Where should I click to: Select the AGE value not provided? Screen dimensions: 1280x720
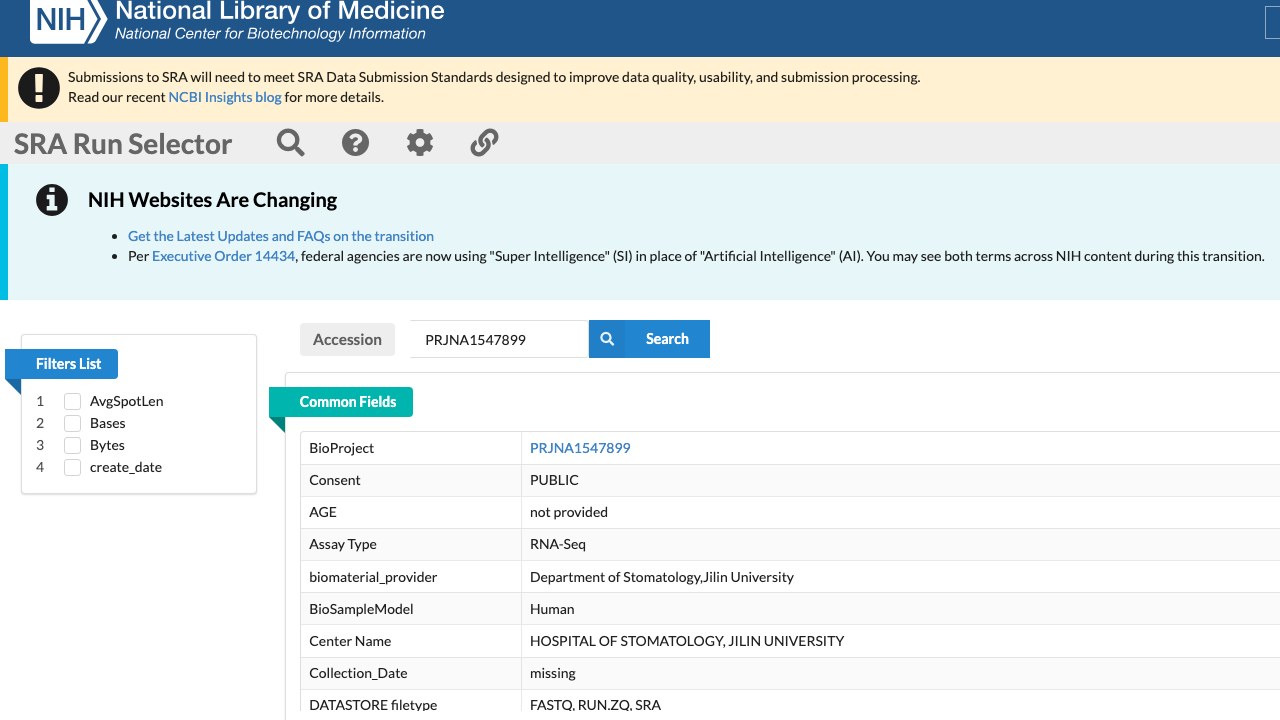[x=569, y=512]
